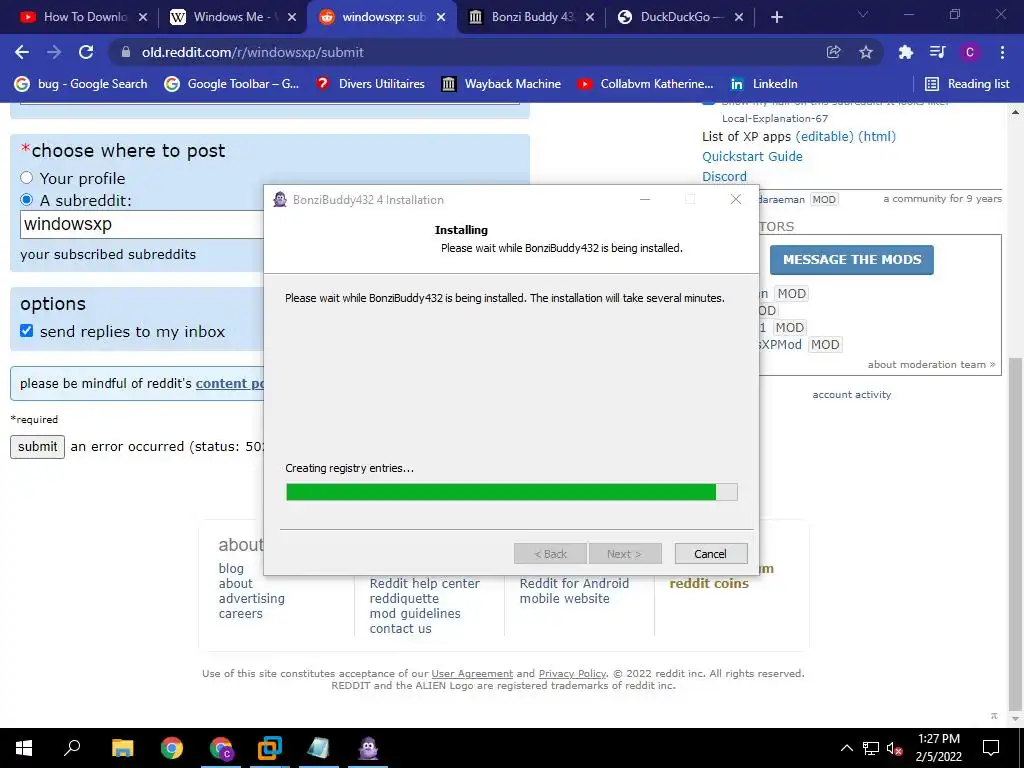Open the extensions puzzle icon
The width and height of the screenshot is (1024, 768).
tap(906, 52)
